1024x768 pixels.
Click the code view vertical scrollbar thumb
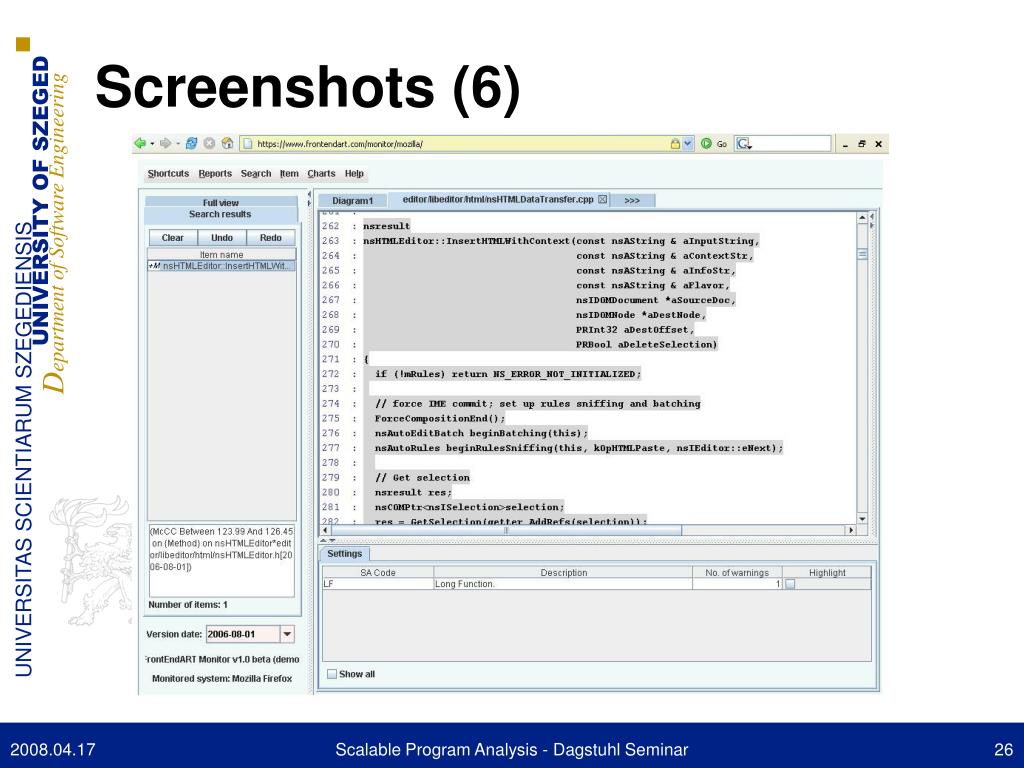[862, 255]
